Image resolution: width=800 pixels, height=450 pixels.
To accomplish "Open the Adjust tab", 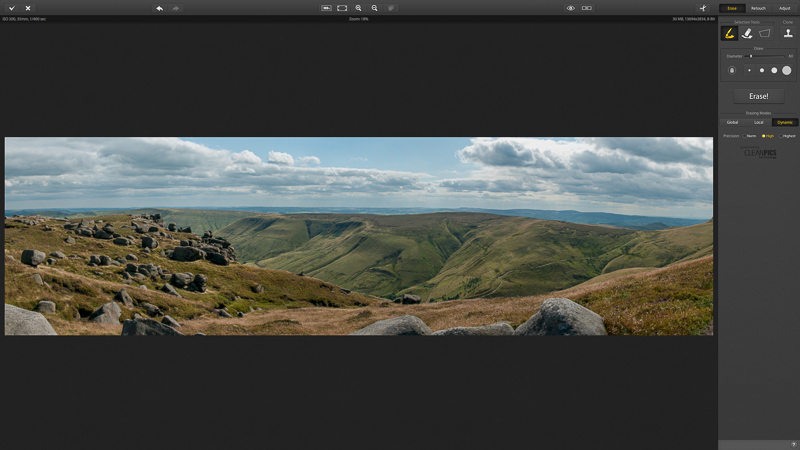I will pyautogui.click(x=784, y=8).
